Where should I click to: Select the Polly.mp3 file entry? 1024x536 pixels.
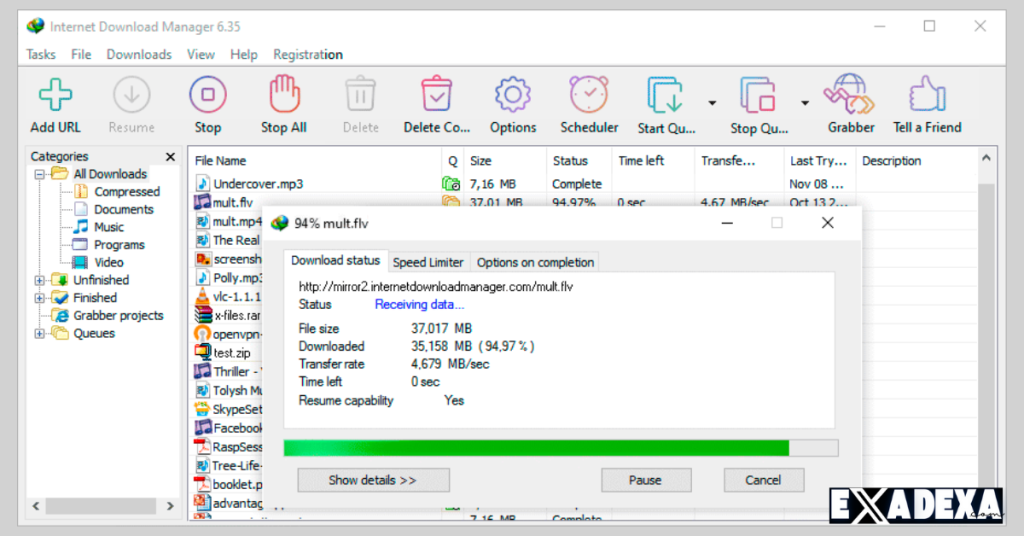point(238,278)
